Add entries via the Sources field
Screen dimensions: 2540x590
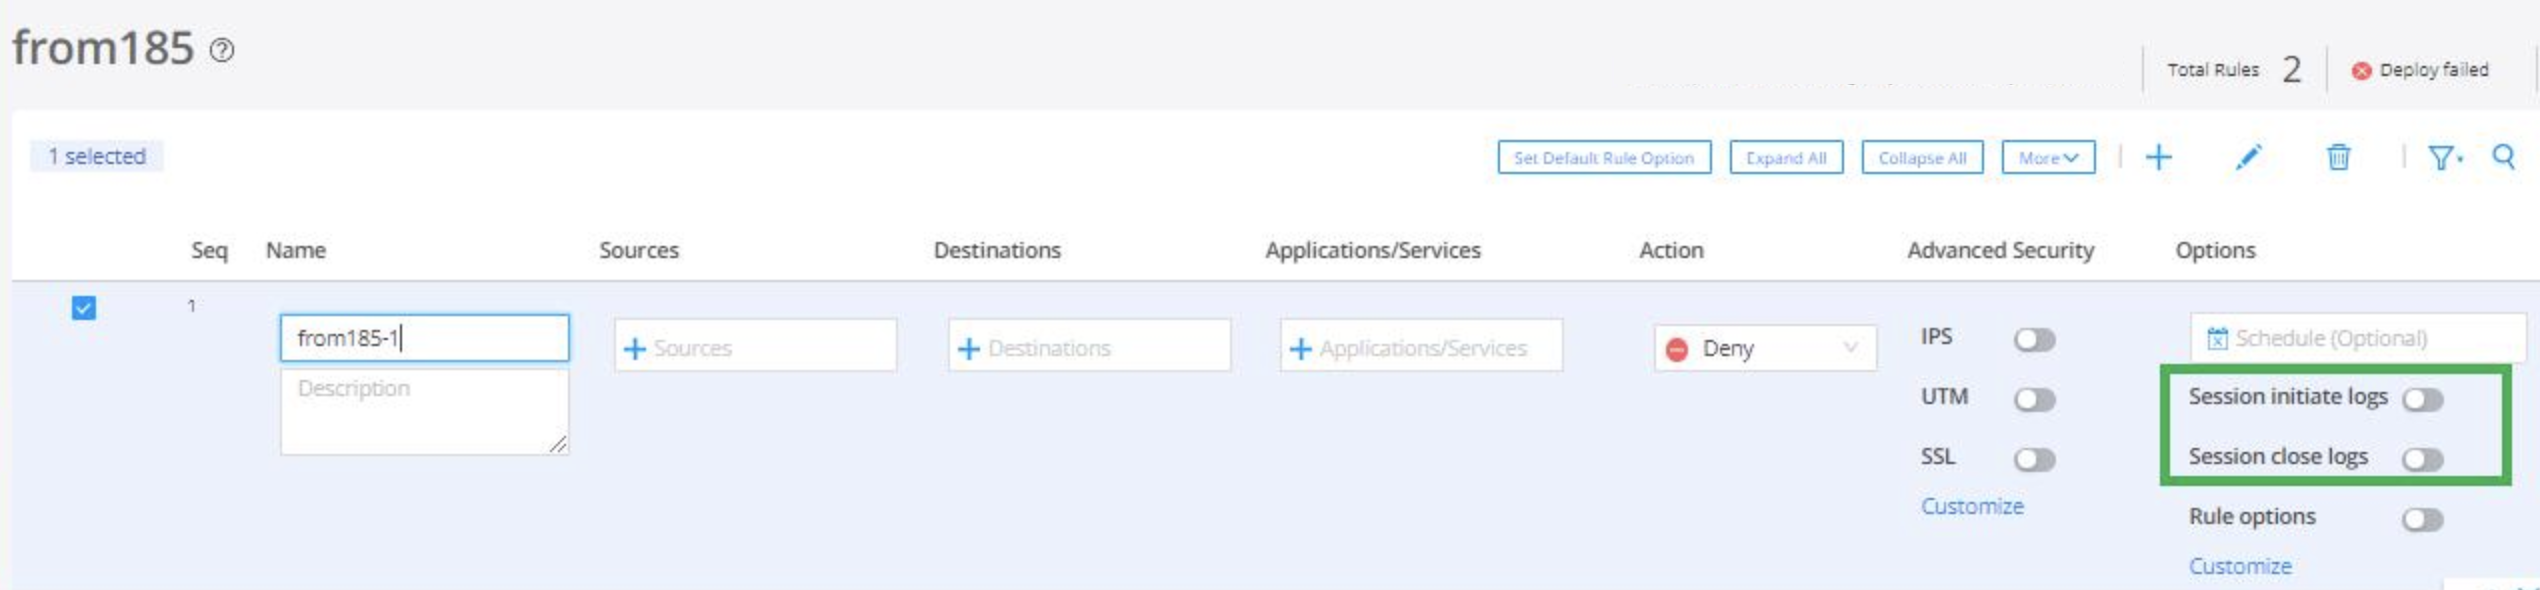pos(755,347)
